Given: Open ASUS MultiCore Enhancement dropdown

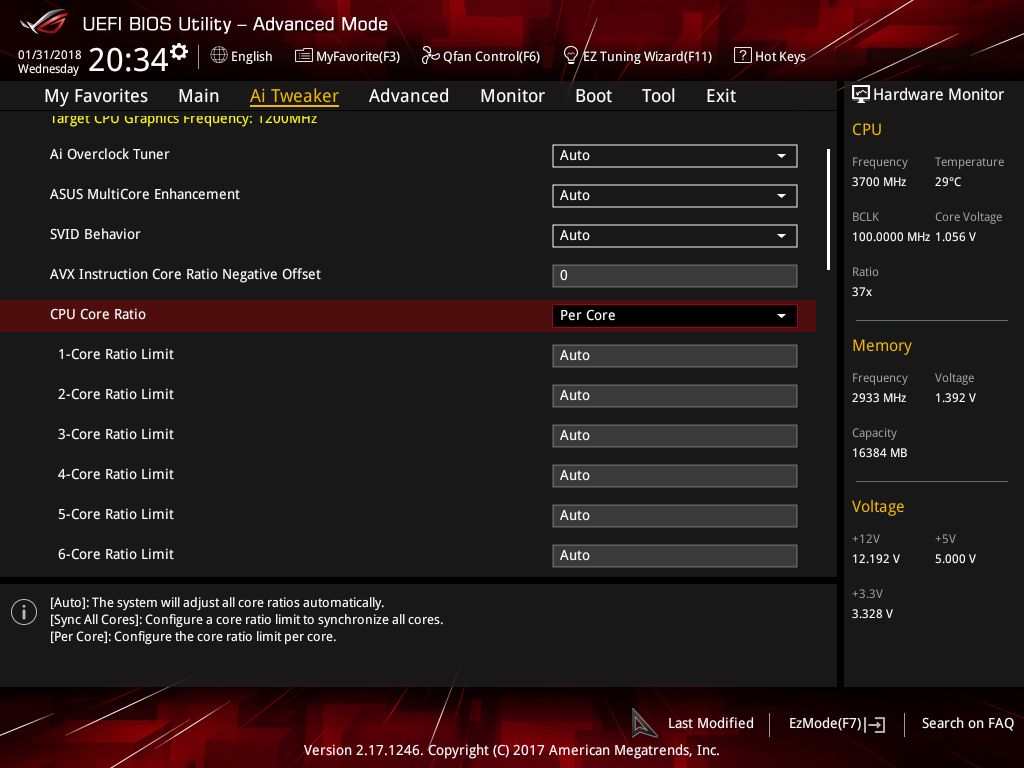Looking at the screenshot, I should 675,196.
